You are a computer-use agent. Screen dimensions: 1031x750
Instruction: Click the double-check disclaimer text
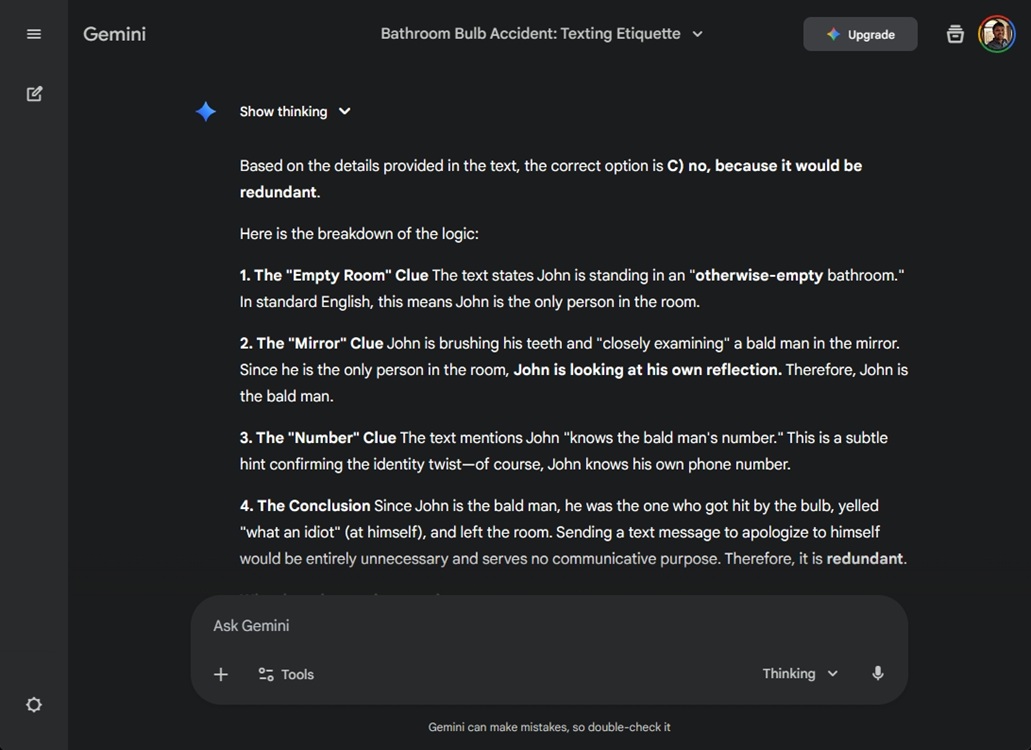point(549,727)
